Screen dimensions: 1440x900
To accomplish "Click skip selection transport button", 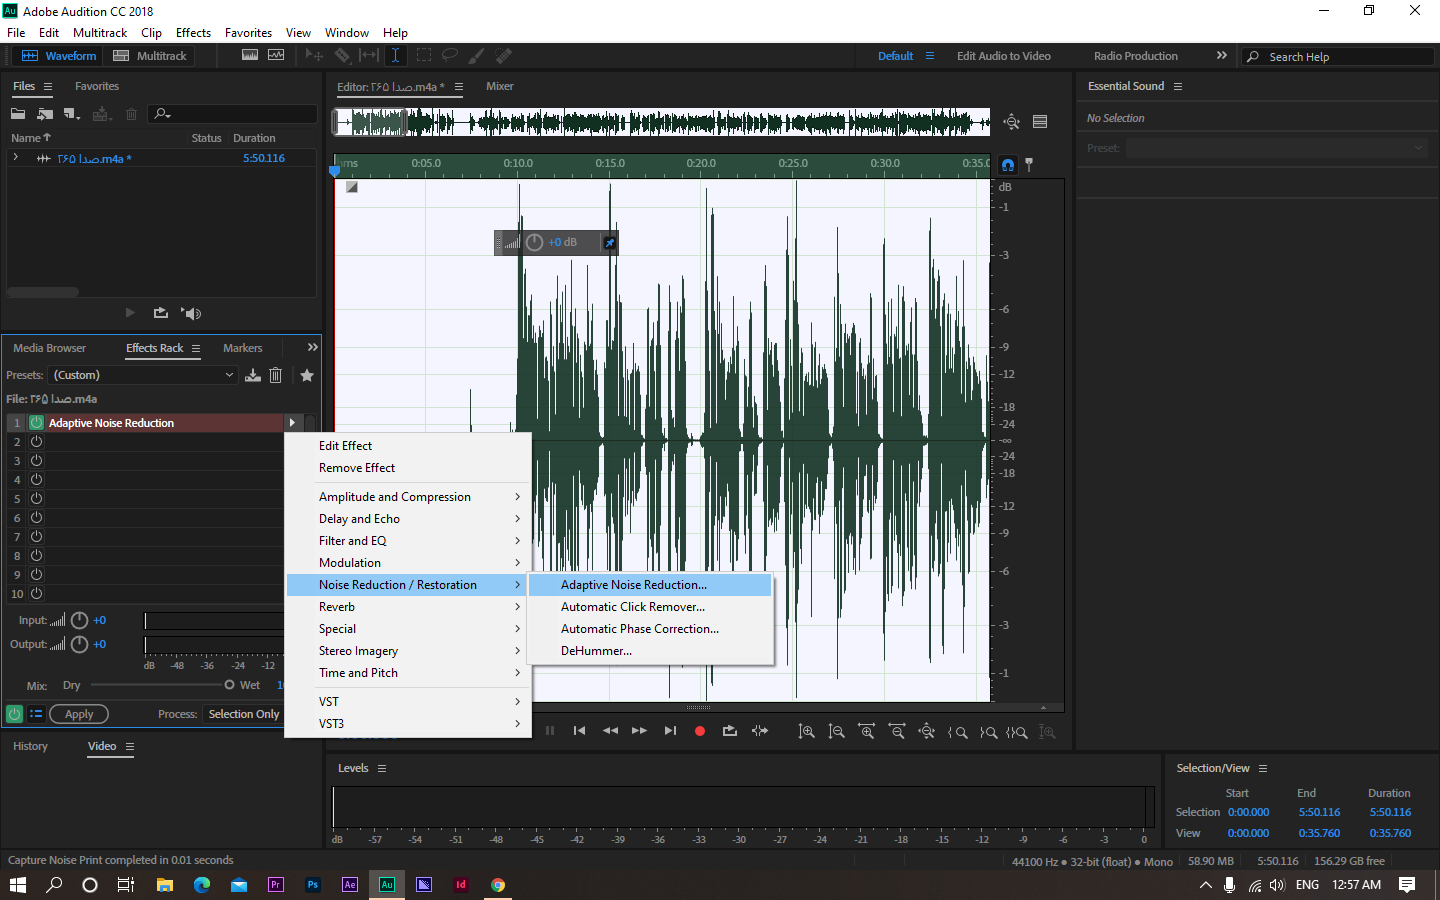I will pos(760,731).
